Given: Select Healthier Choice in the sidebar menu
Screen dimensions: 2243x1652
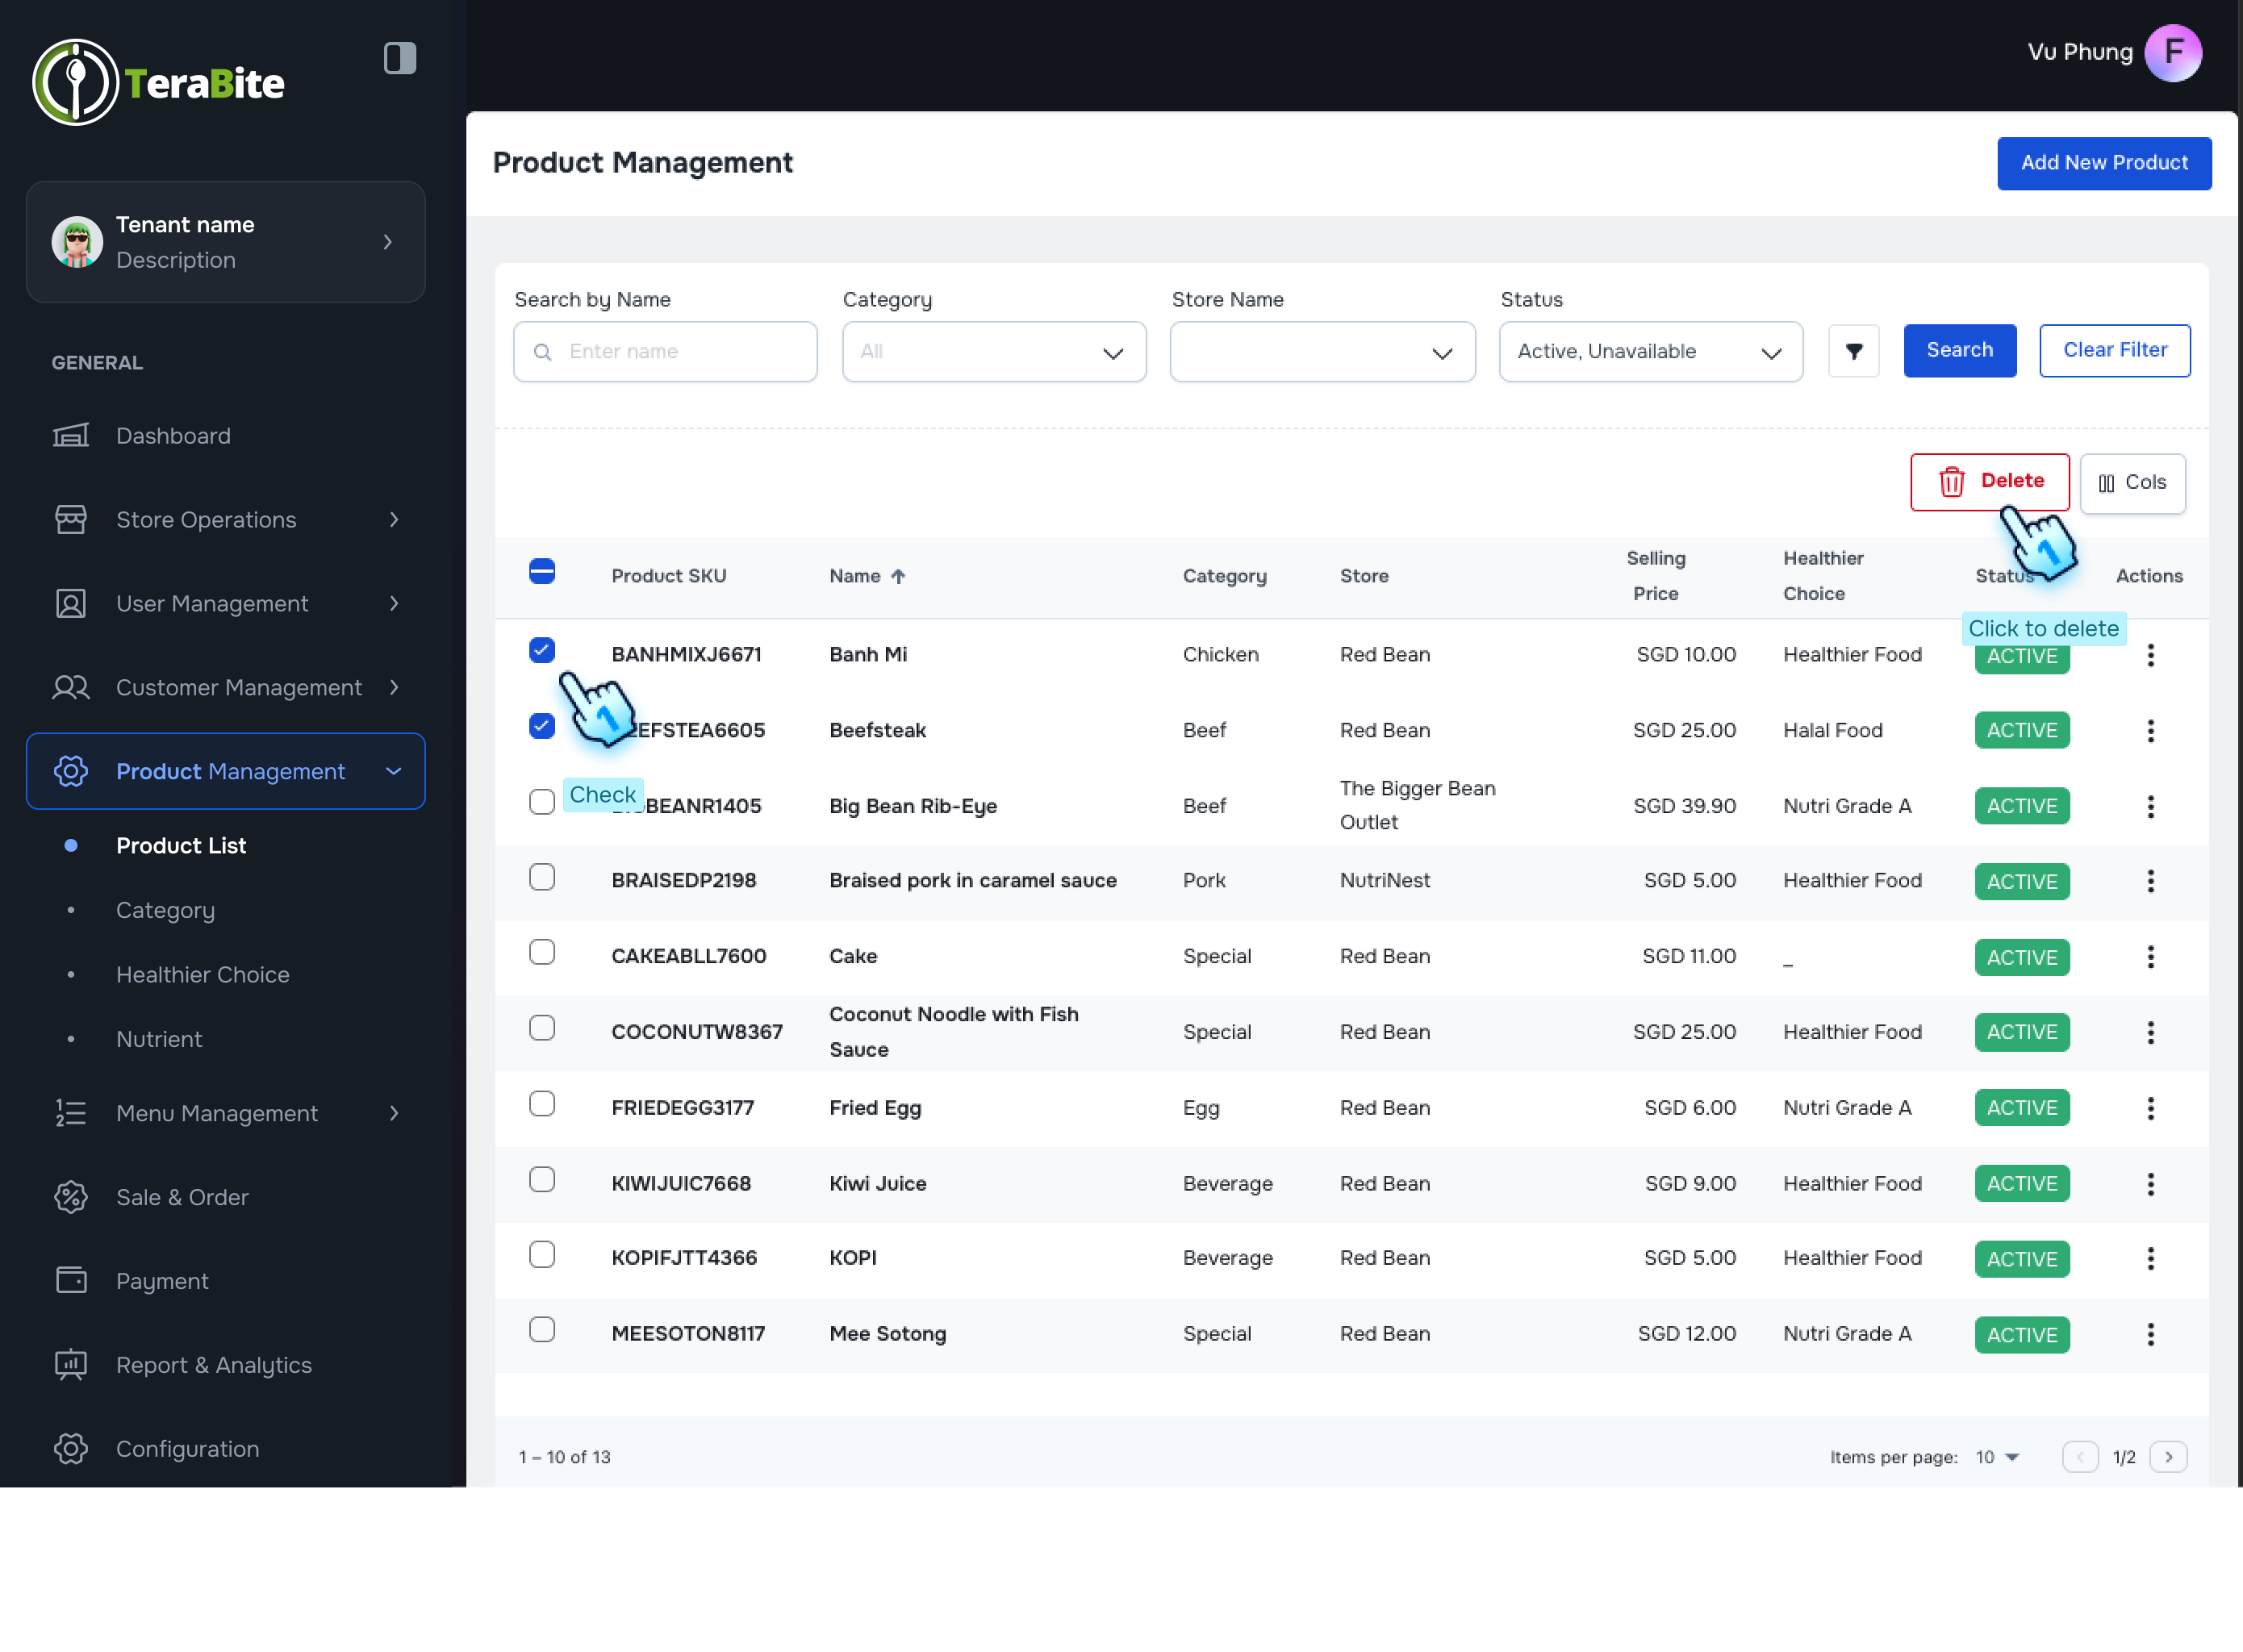Looking at the screenshot, I should pyautogui.click(x=202, y=974).
